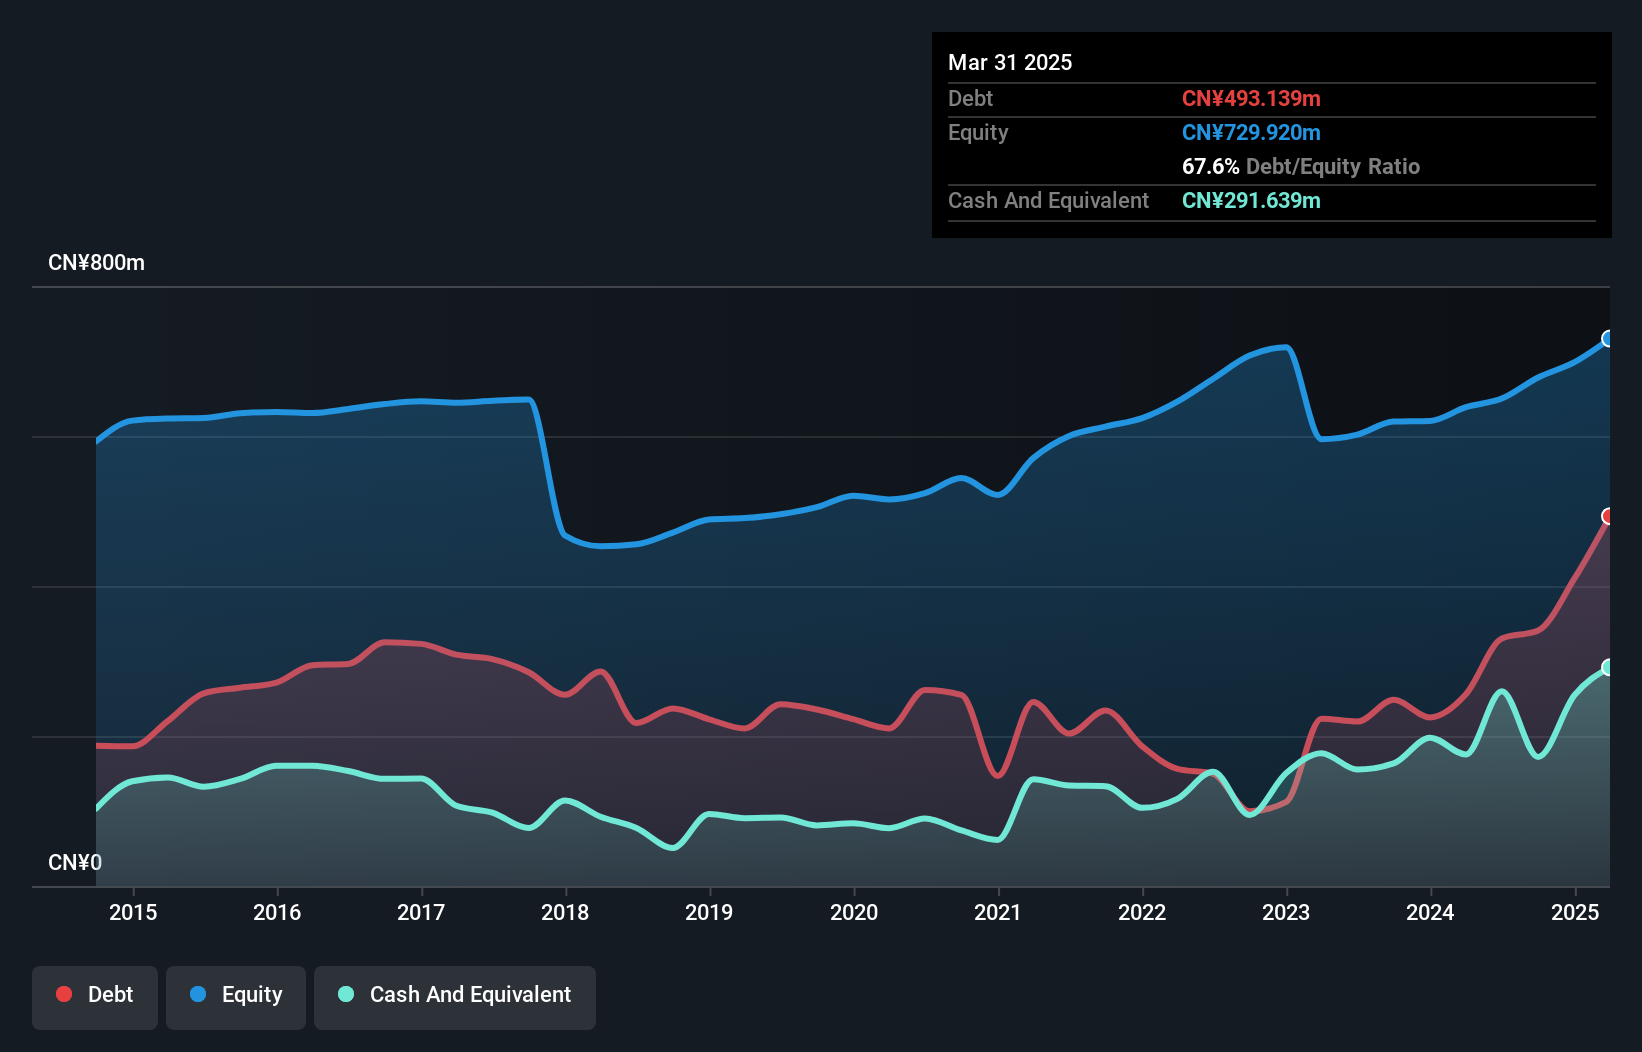Click the red Debt legend dot

[x=64, y=994]
